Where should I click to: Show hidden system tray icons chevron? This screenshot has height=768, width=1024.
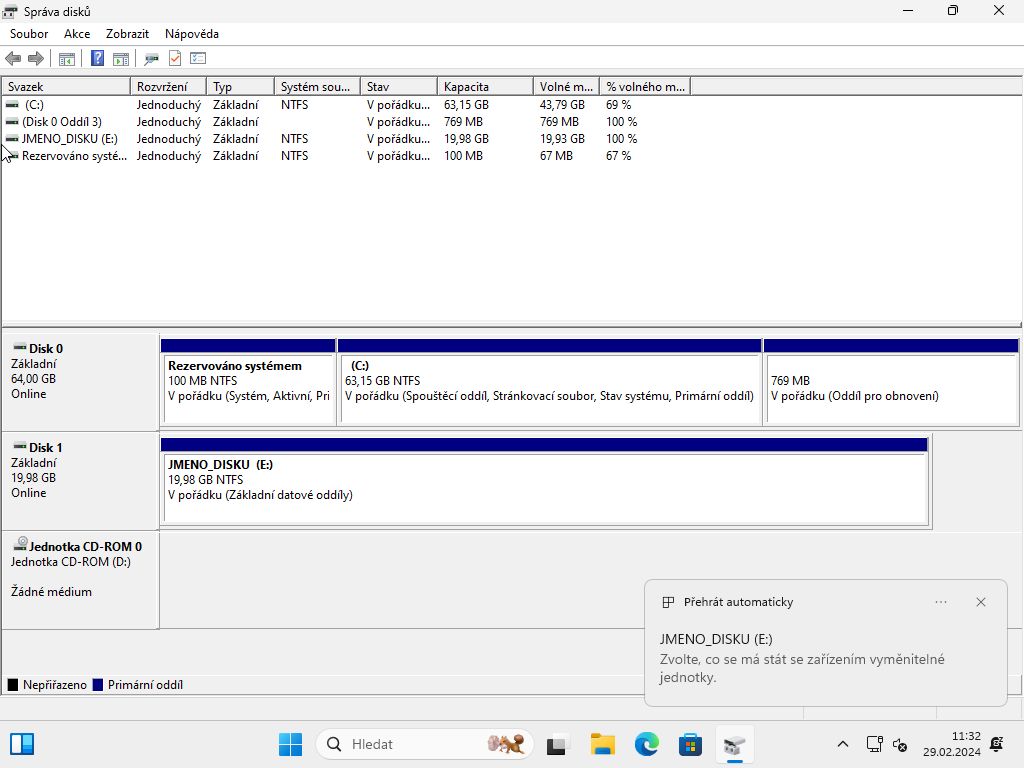(843, 744)
